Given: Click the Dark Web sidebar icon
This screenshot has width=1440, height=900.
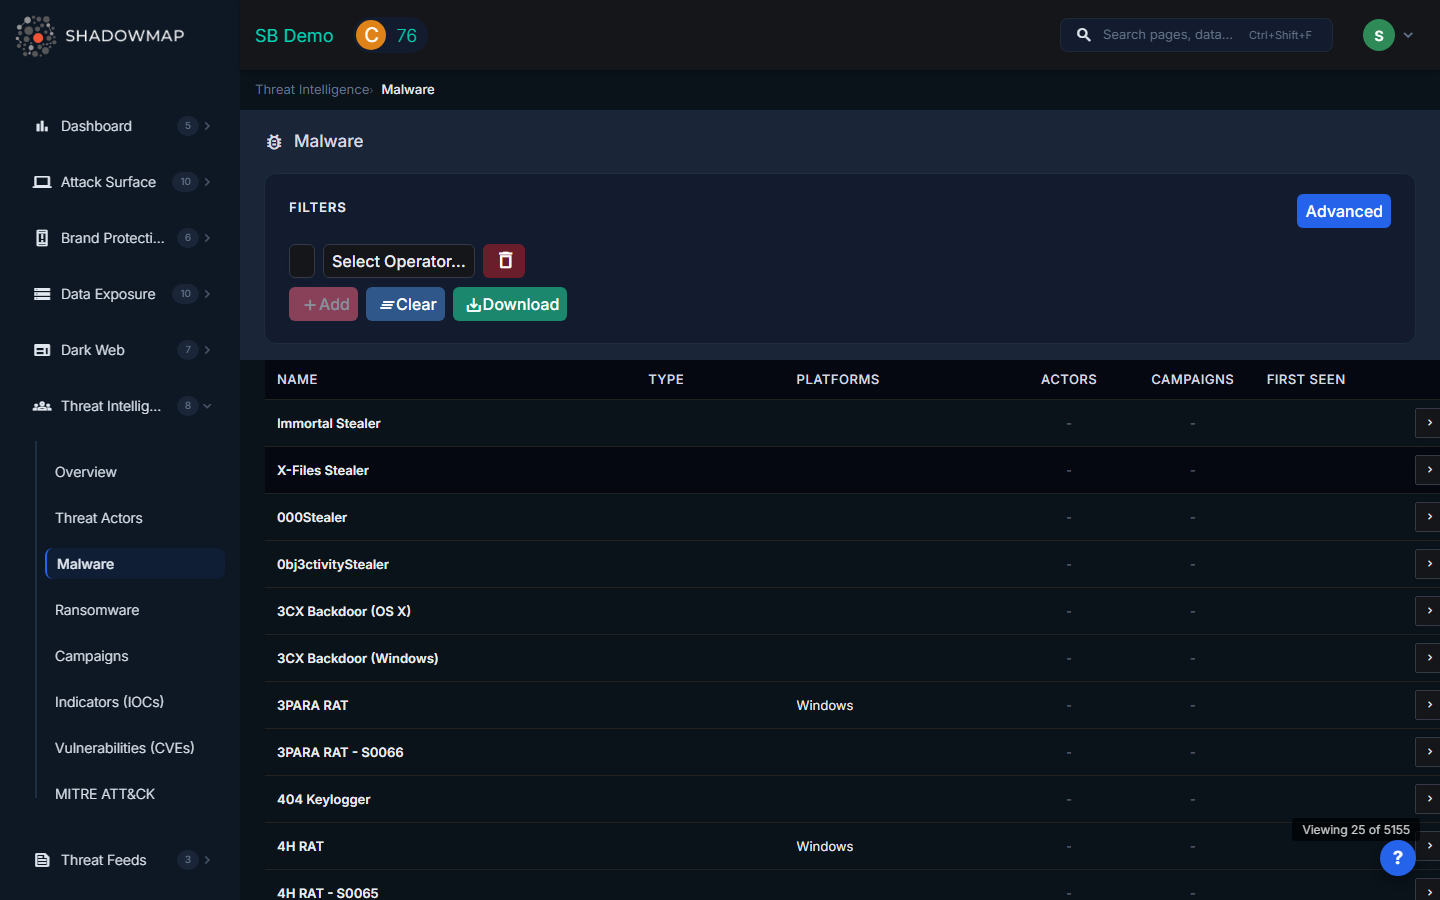Looking at the screenshot, I should click(42, 350).
